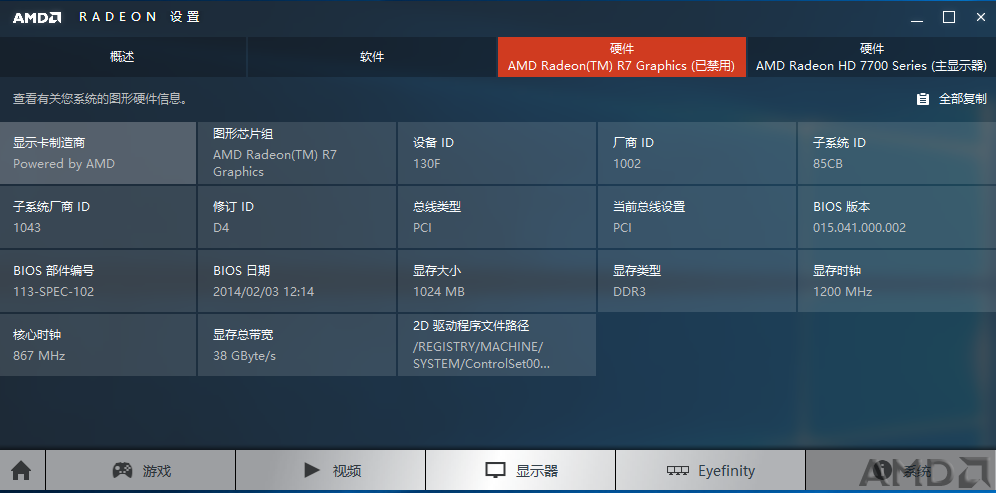Click the 核心时钟 867 MHz tile
Viewport: 996px width, 493px height.
point(98,345)
